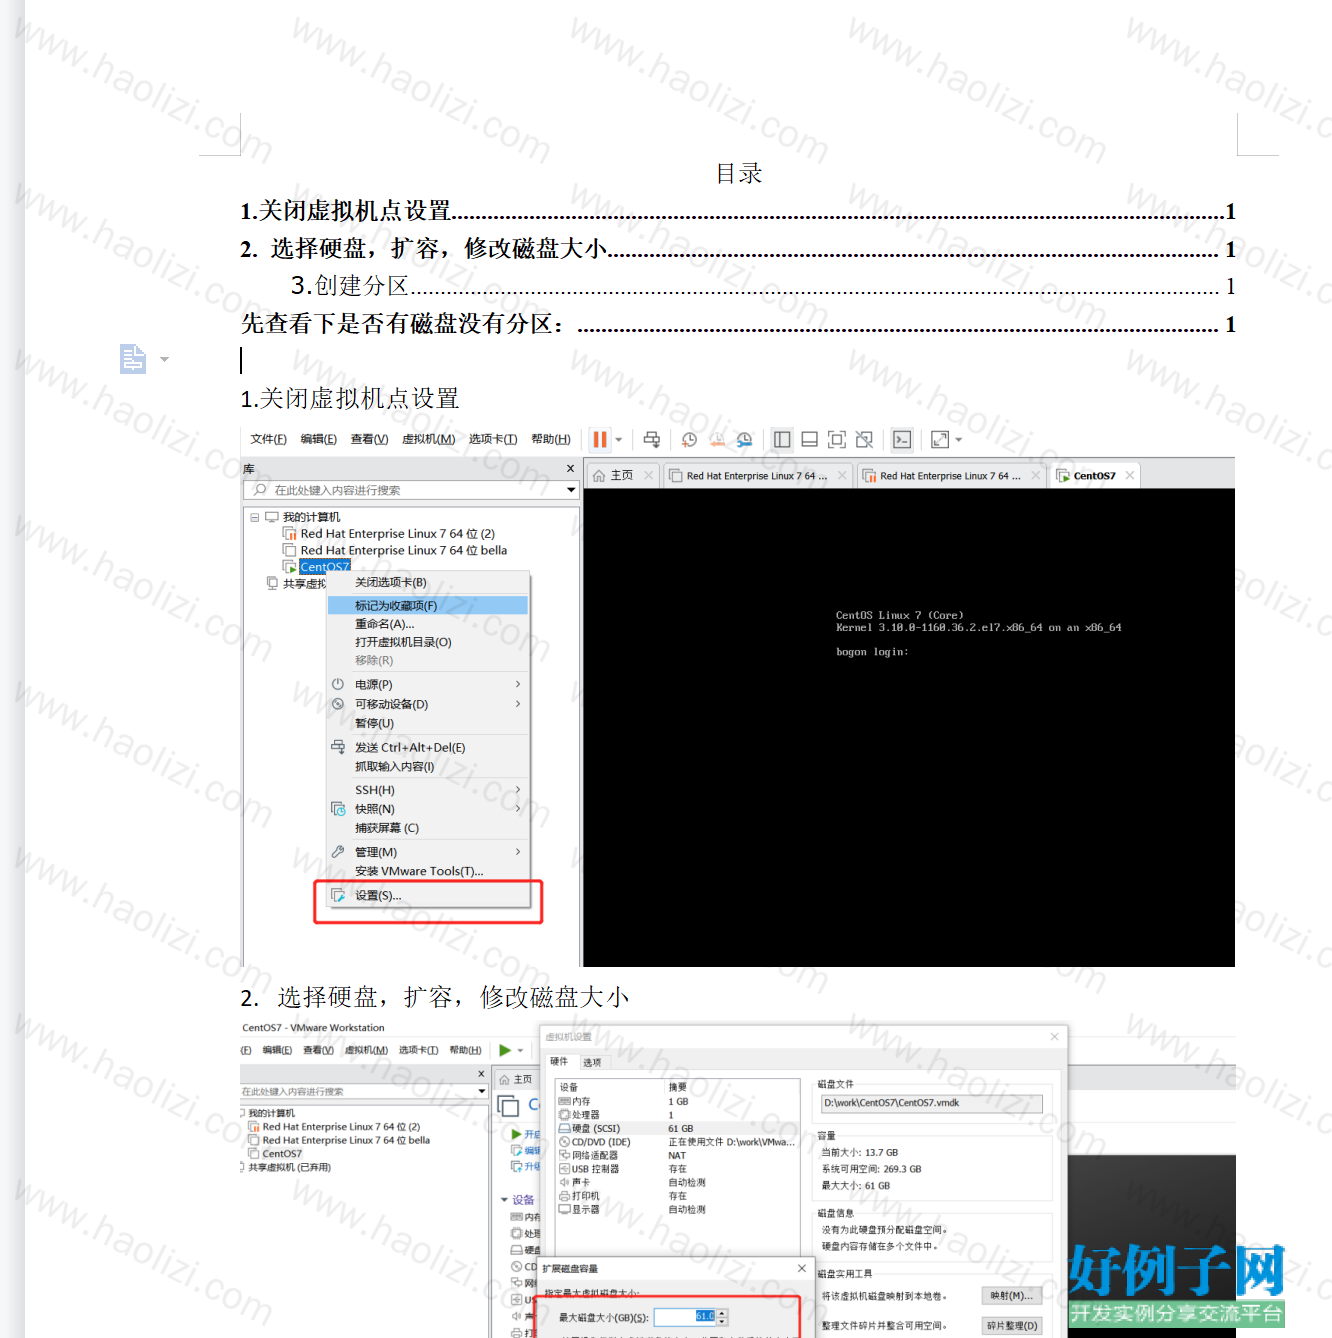Choose 捕获屏幕 (C) in context menu
This screenshot has width=1332, height=1338.
(387, 828)
